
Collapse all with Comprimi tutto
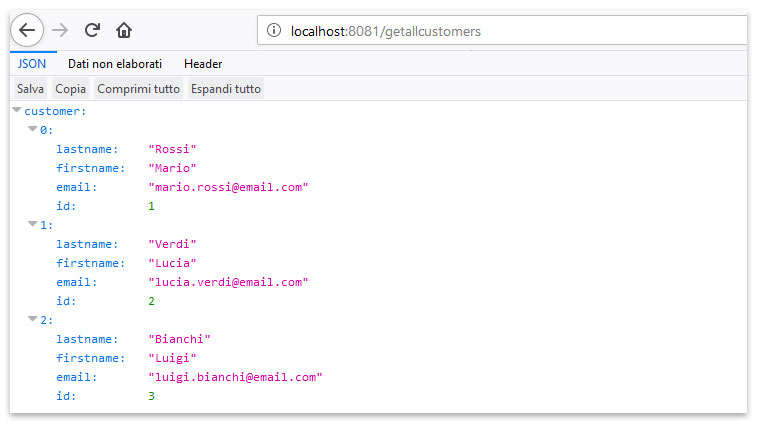point(139,89)
